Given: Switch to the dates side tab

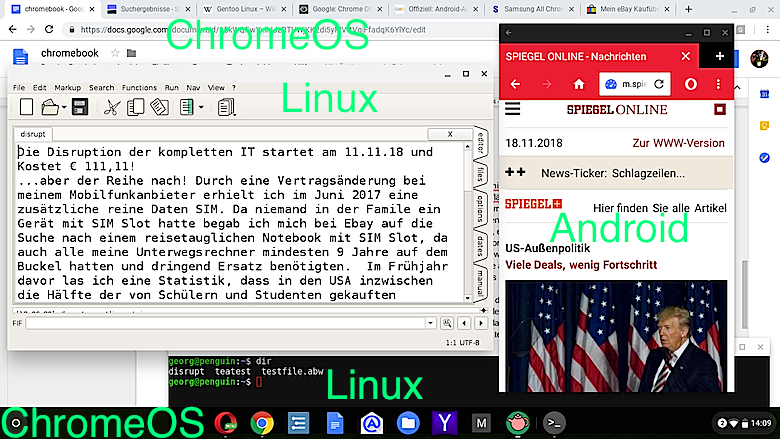Looking at the screenshot, I should tap(480, 246).
